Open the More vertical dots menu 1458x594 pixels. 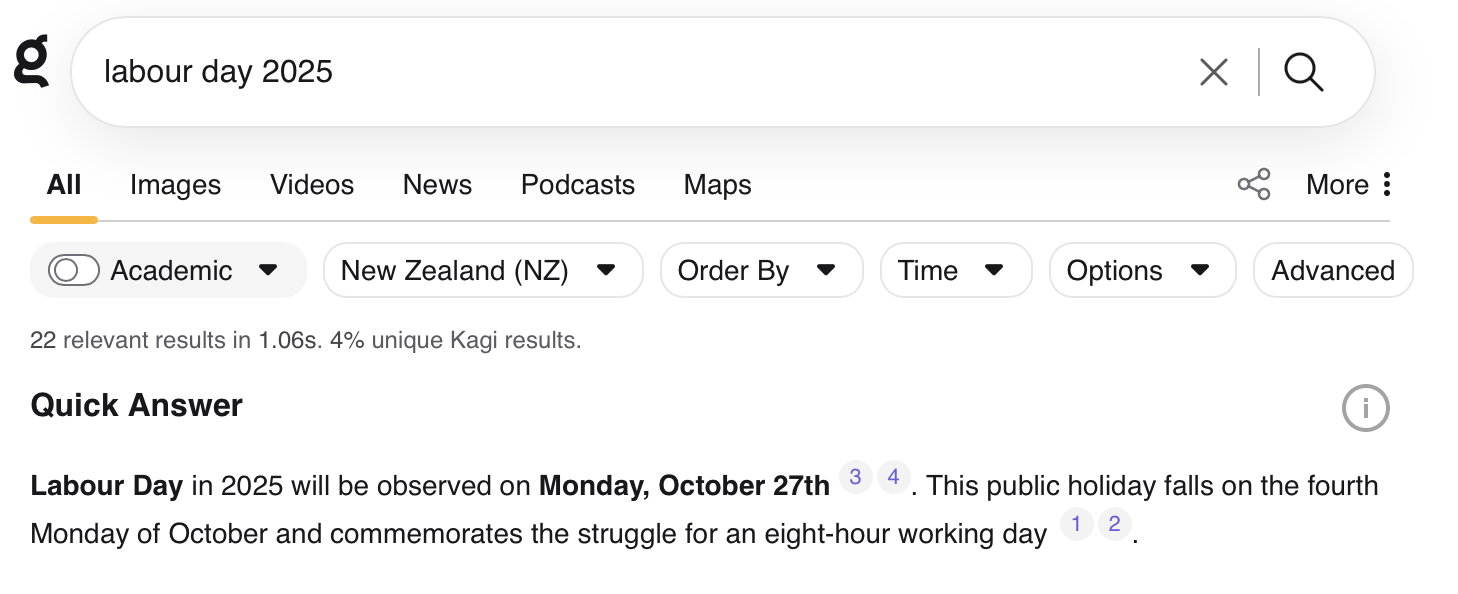(x=1386, y=185)
